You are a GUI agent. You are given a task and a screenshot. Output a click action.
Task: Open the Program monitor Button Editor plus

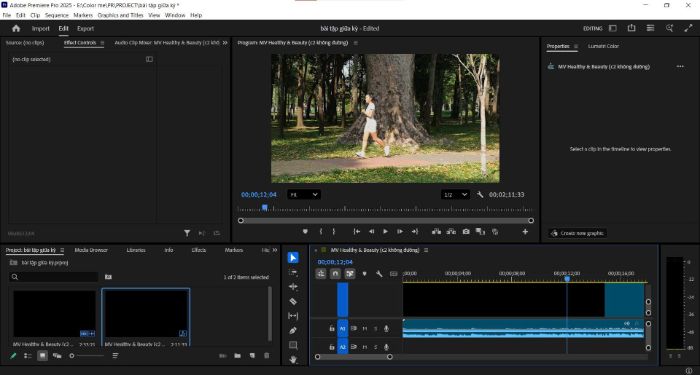(525, 232)
